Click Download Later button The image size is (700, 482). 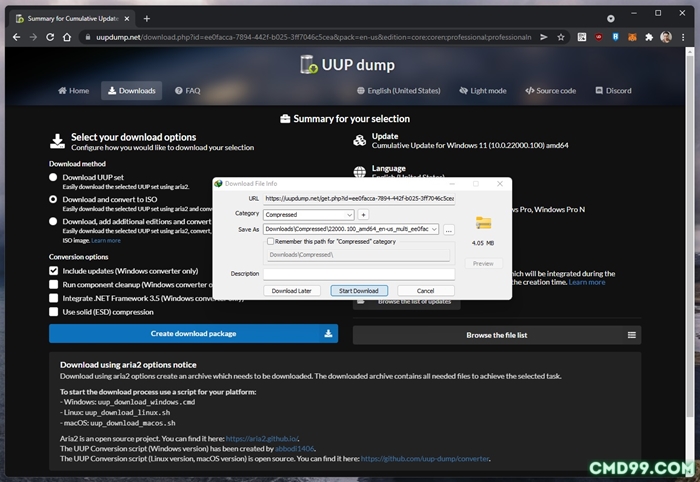tap(292, 291)
